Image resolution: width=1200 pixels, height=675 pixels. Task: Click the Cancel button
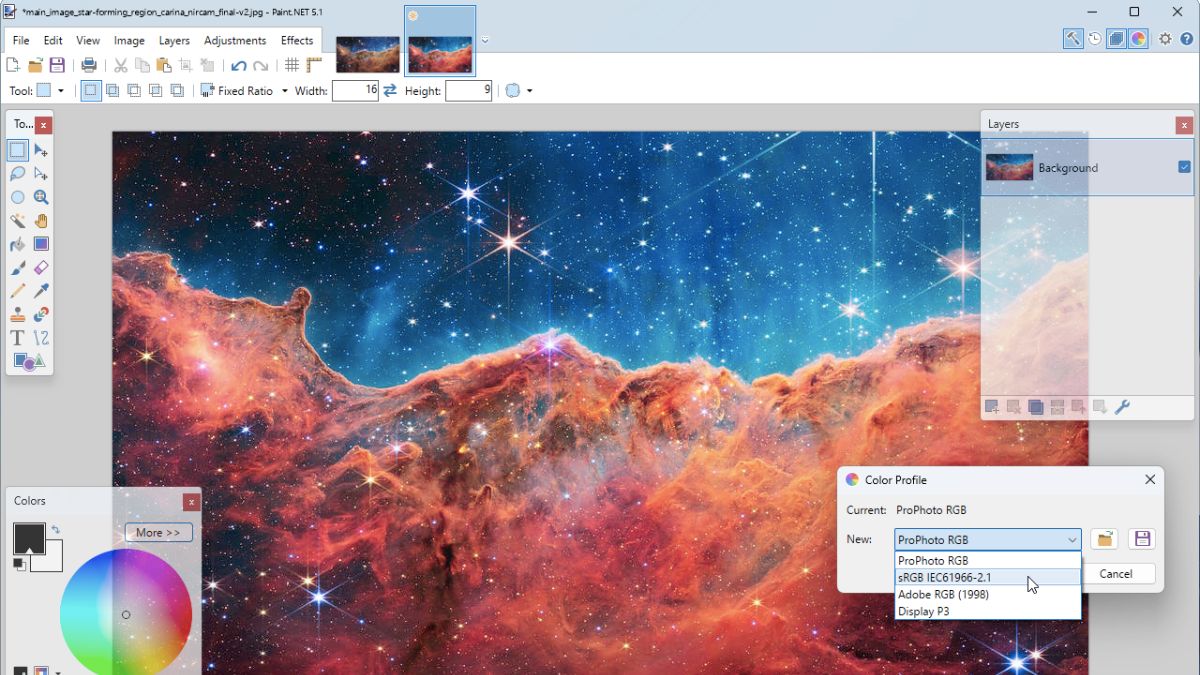click(1116, 574)
